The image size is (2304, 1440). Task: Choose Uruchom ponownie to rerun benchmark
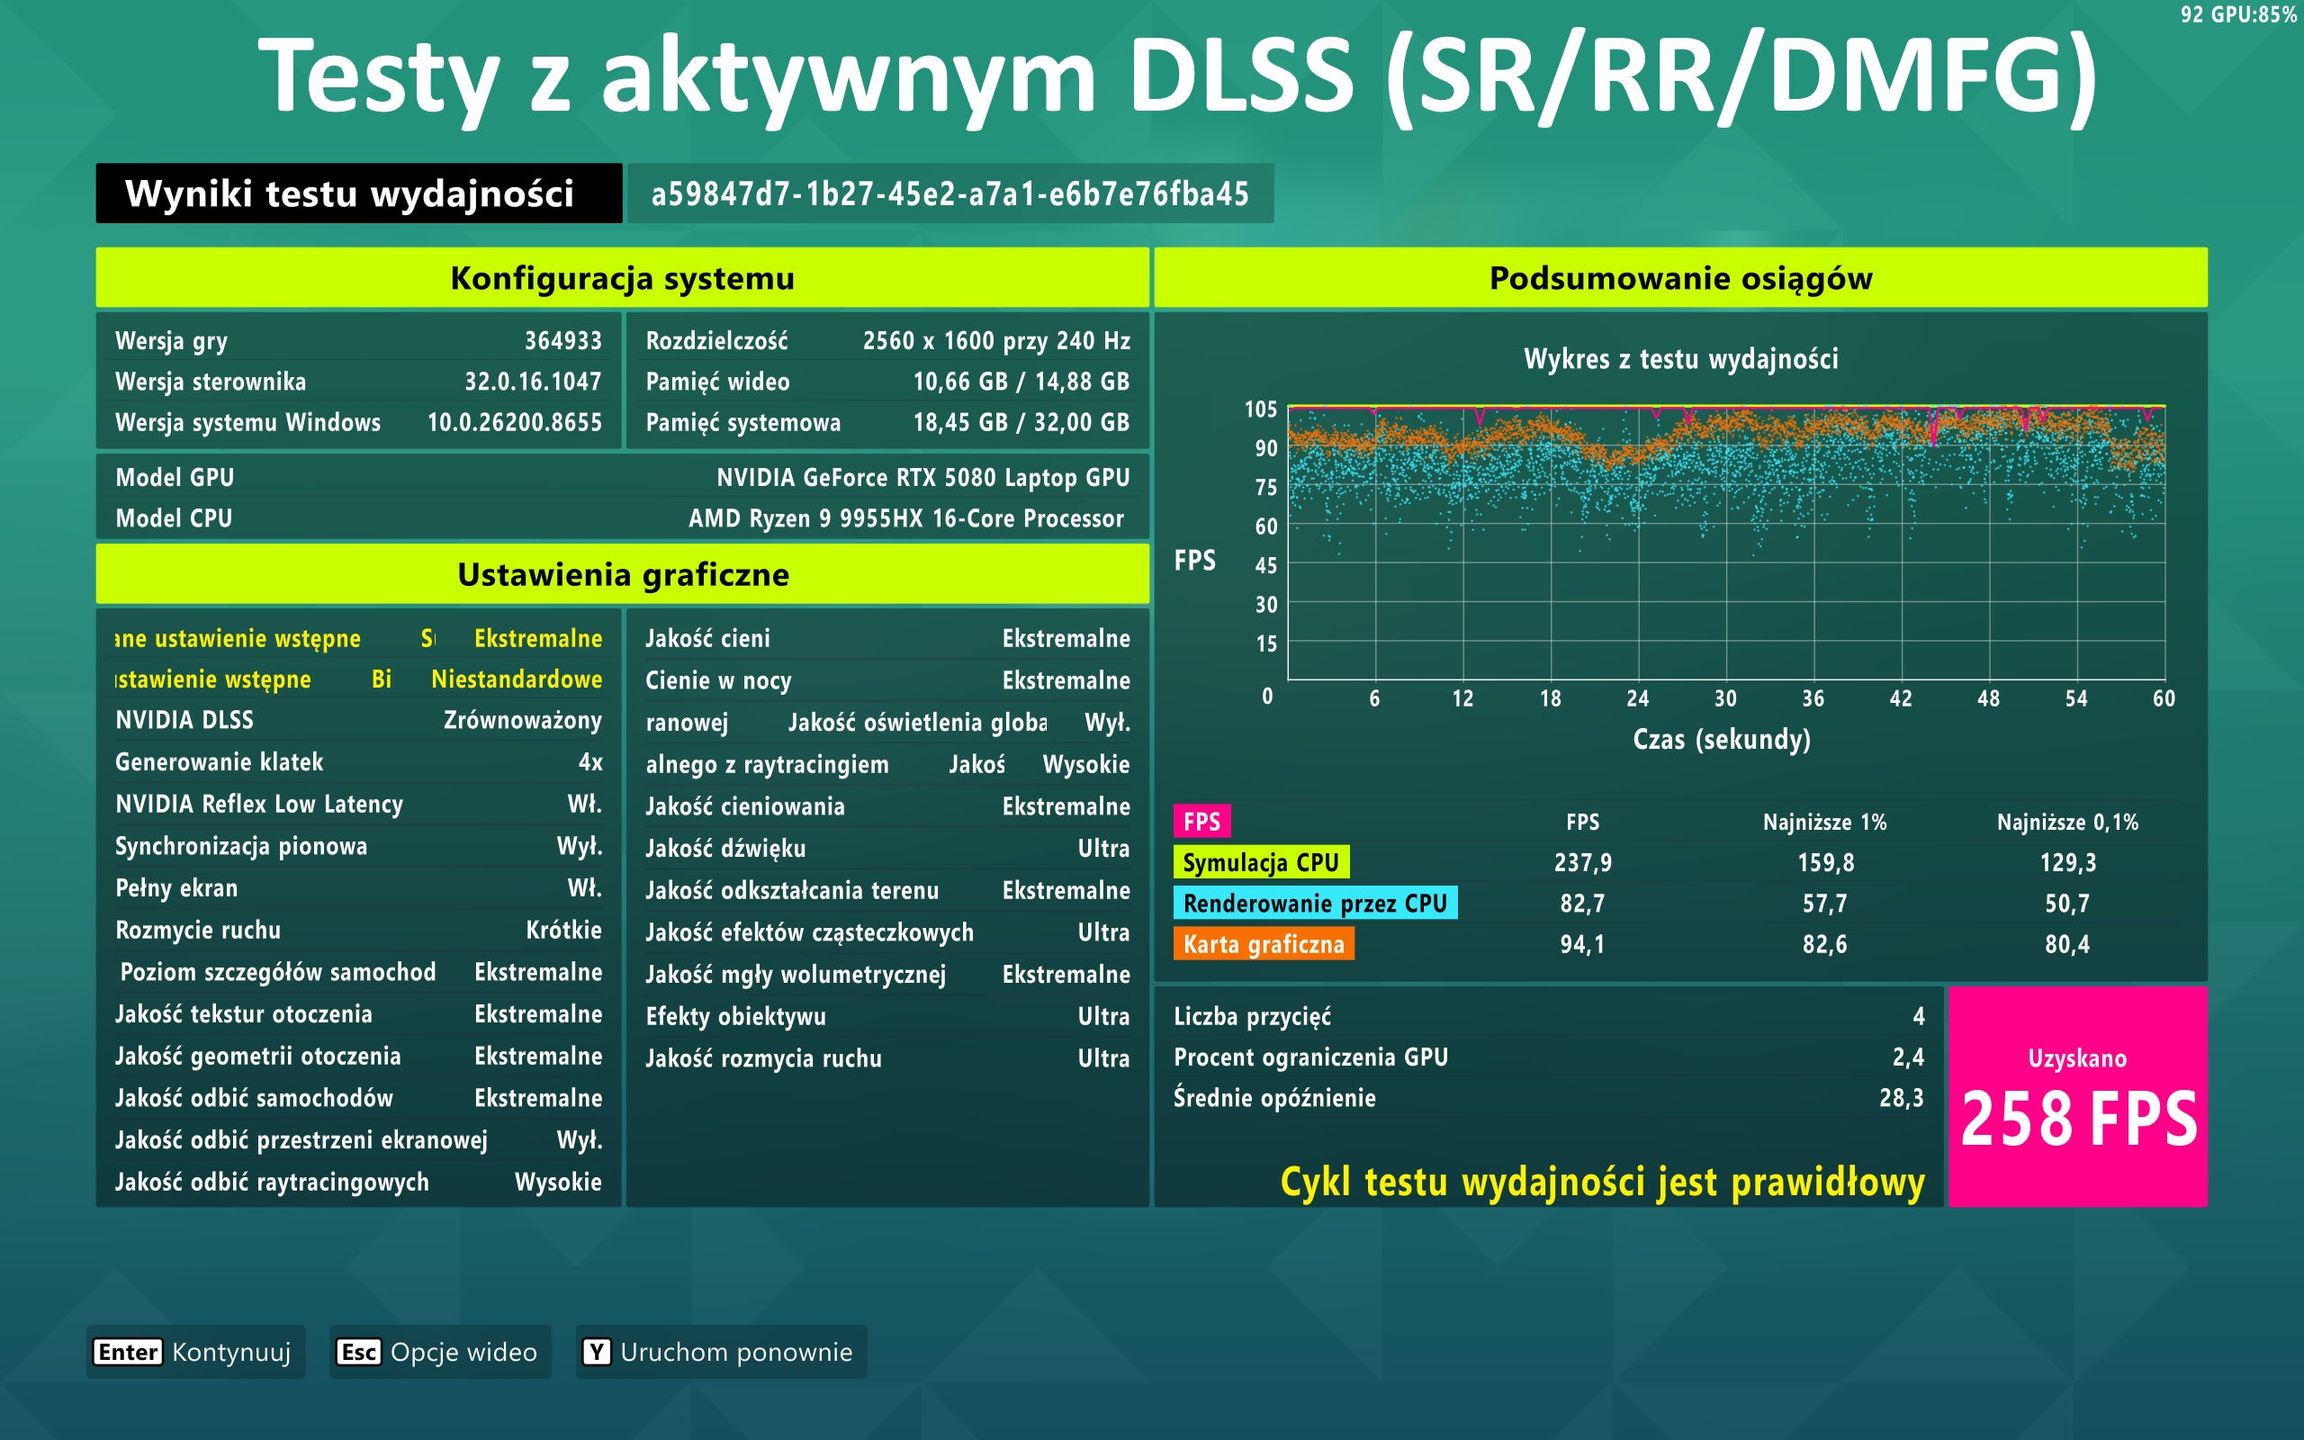click(x=736, y=1352)
